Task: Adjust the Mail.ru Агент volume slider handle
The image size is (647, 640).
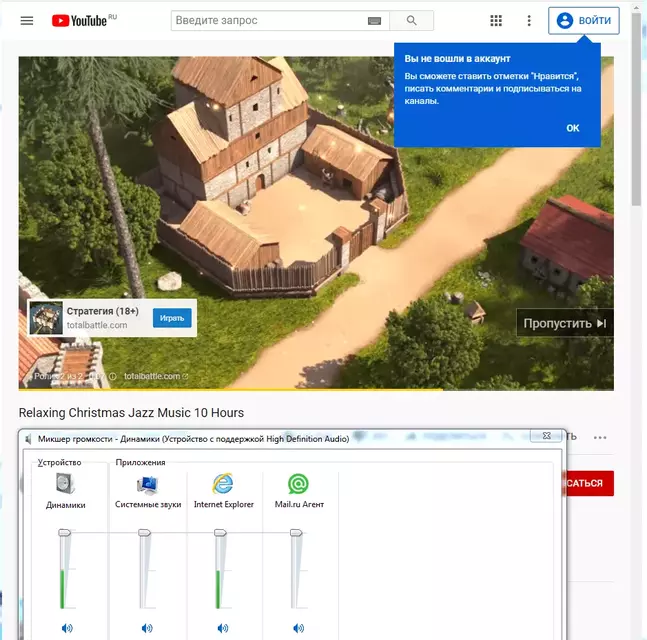Action: [296, 533]
